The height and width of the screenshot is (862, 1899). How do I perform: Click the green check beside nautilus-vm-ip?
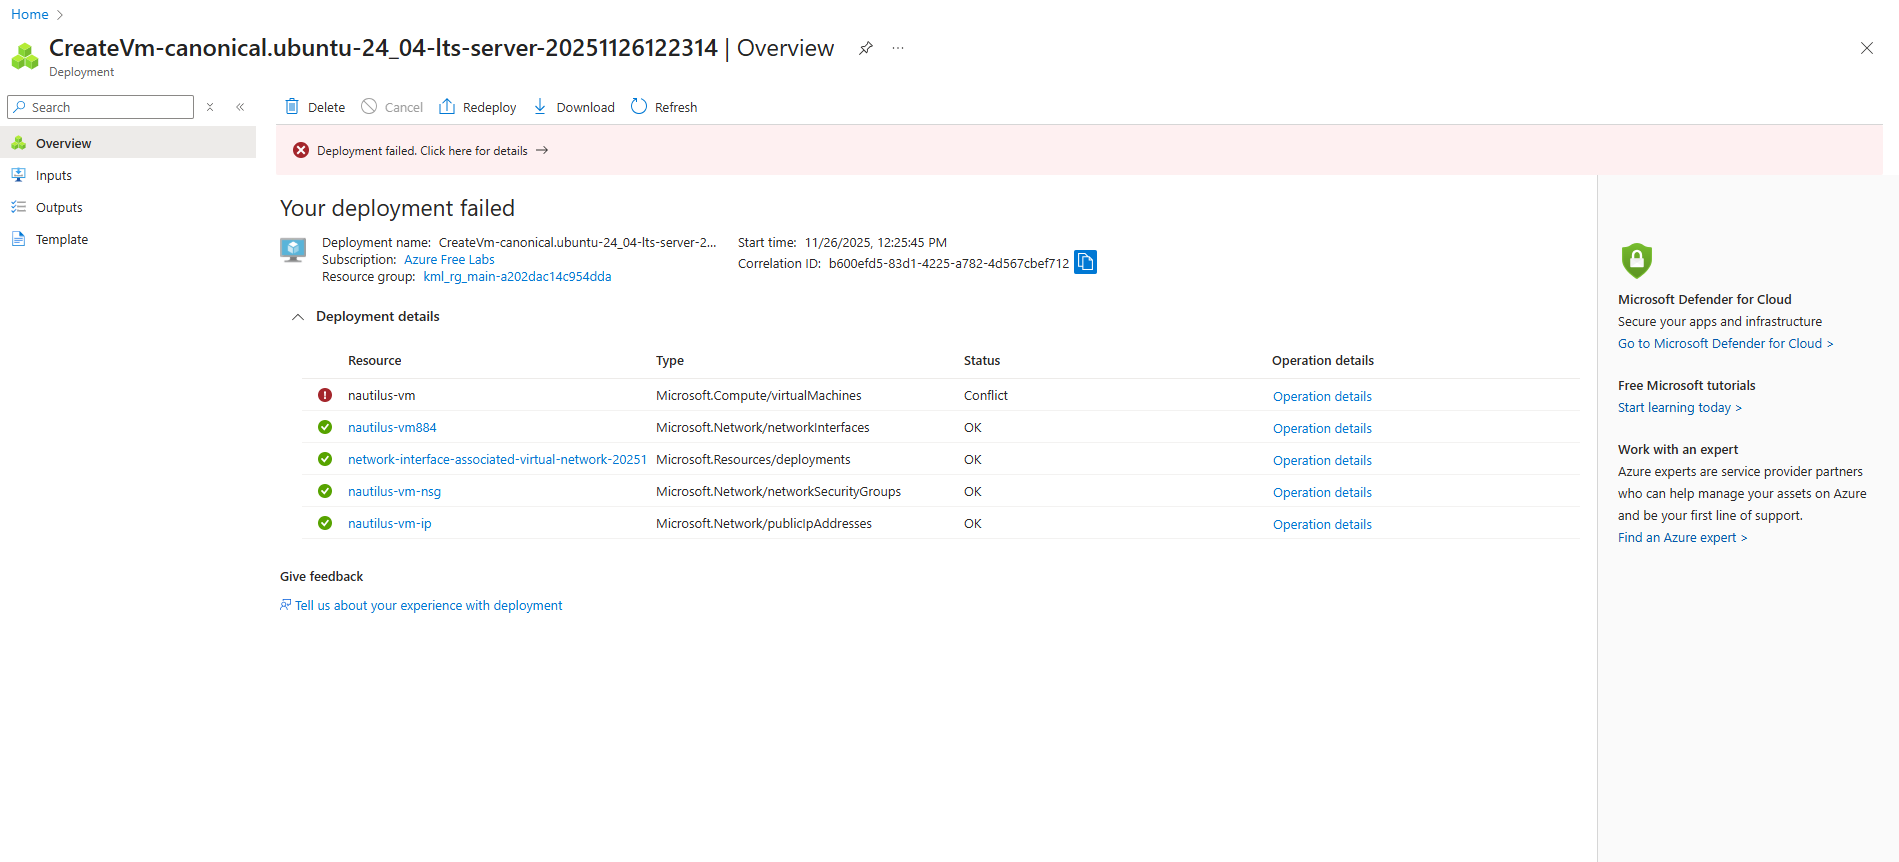point(325,523)
